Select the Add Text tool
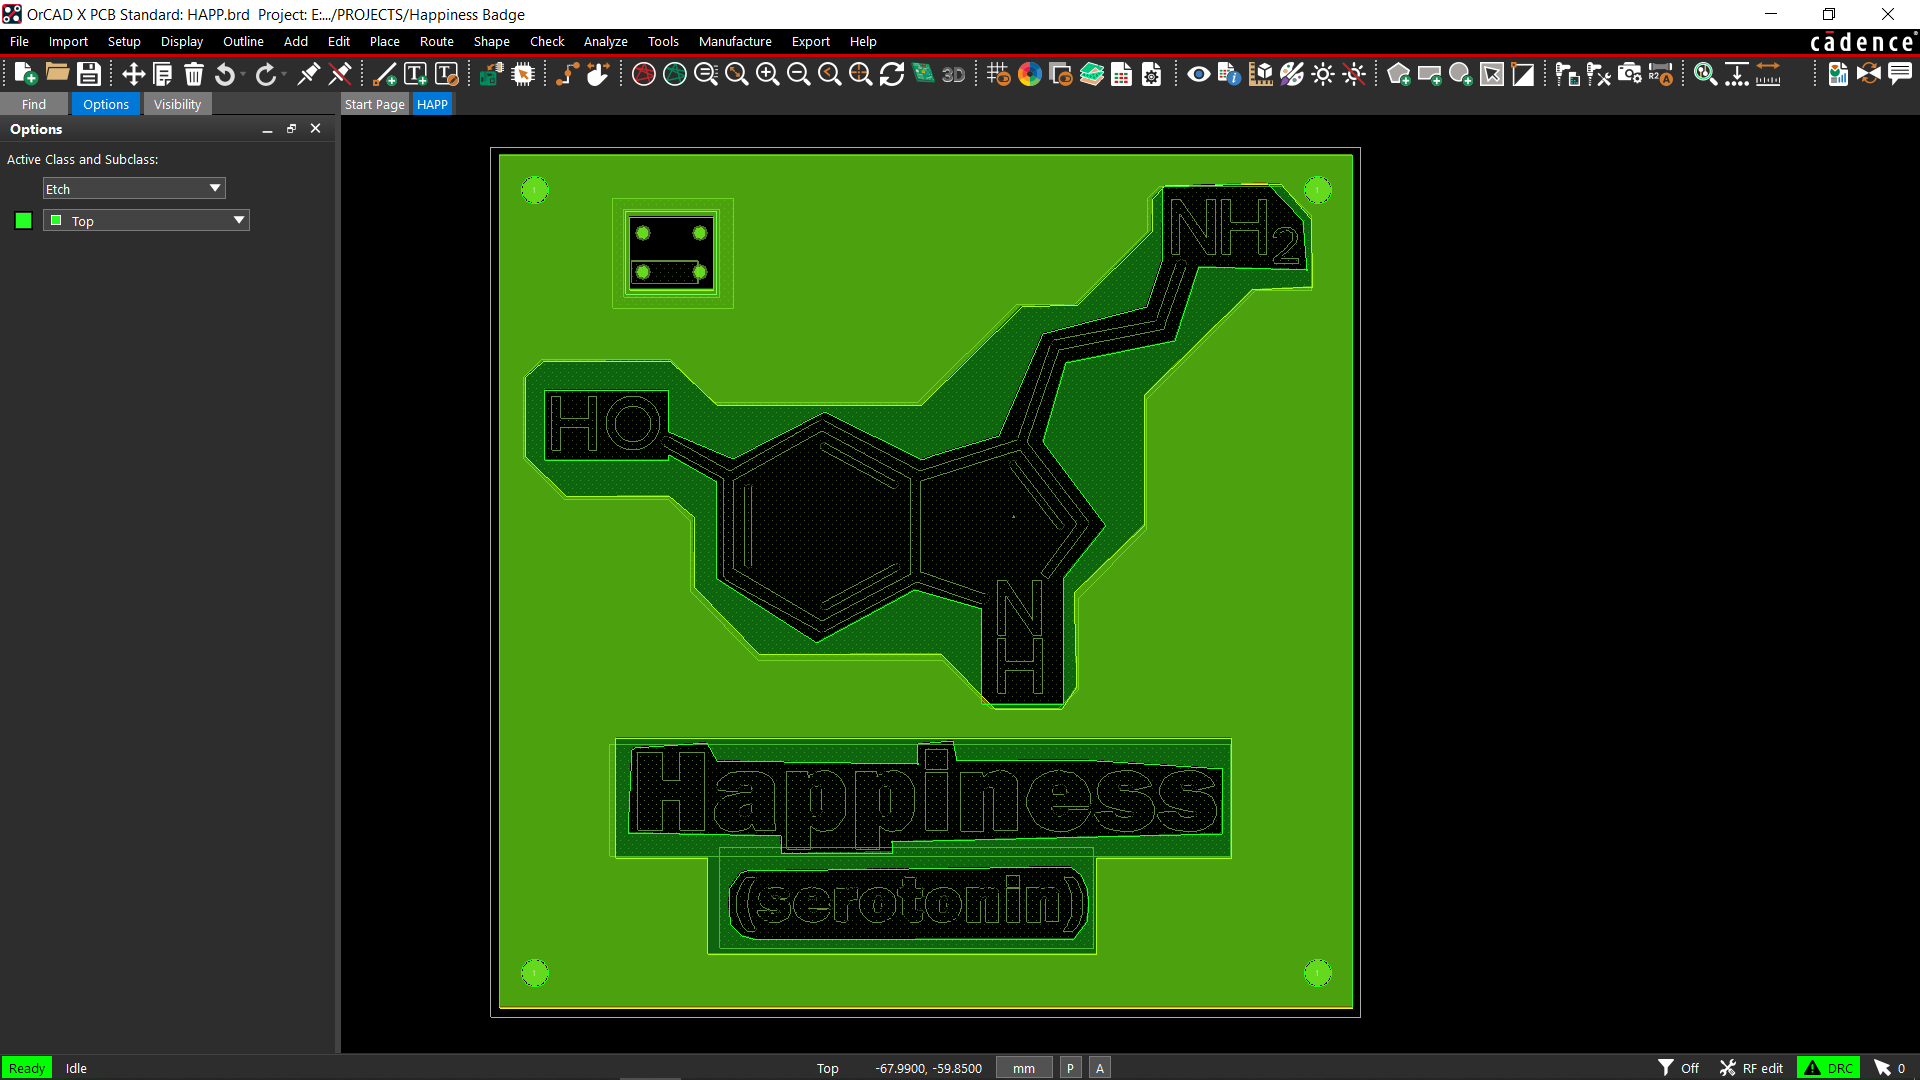 click(416, 74)
